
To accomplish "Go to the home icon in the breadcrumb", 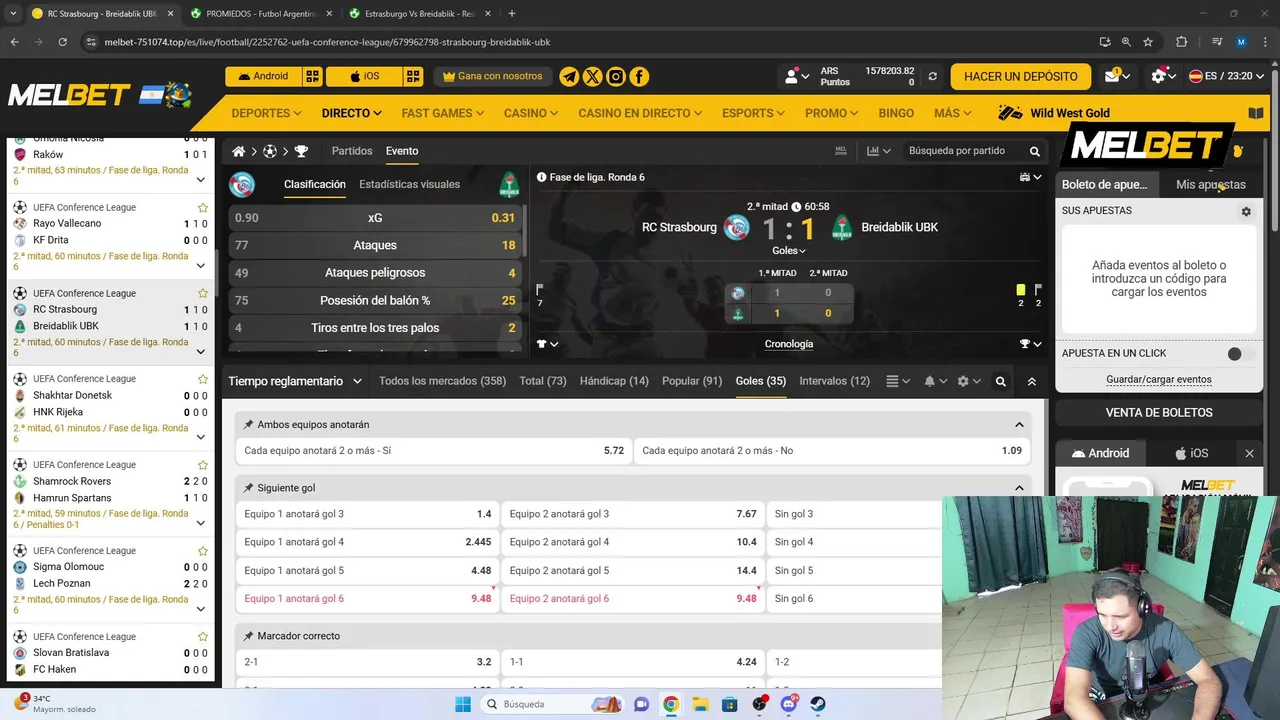I will click(239, 151).
